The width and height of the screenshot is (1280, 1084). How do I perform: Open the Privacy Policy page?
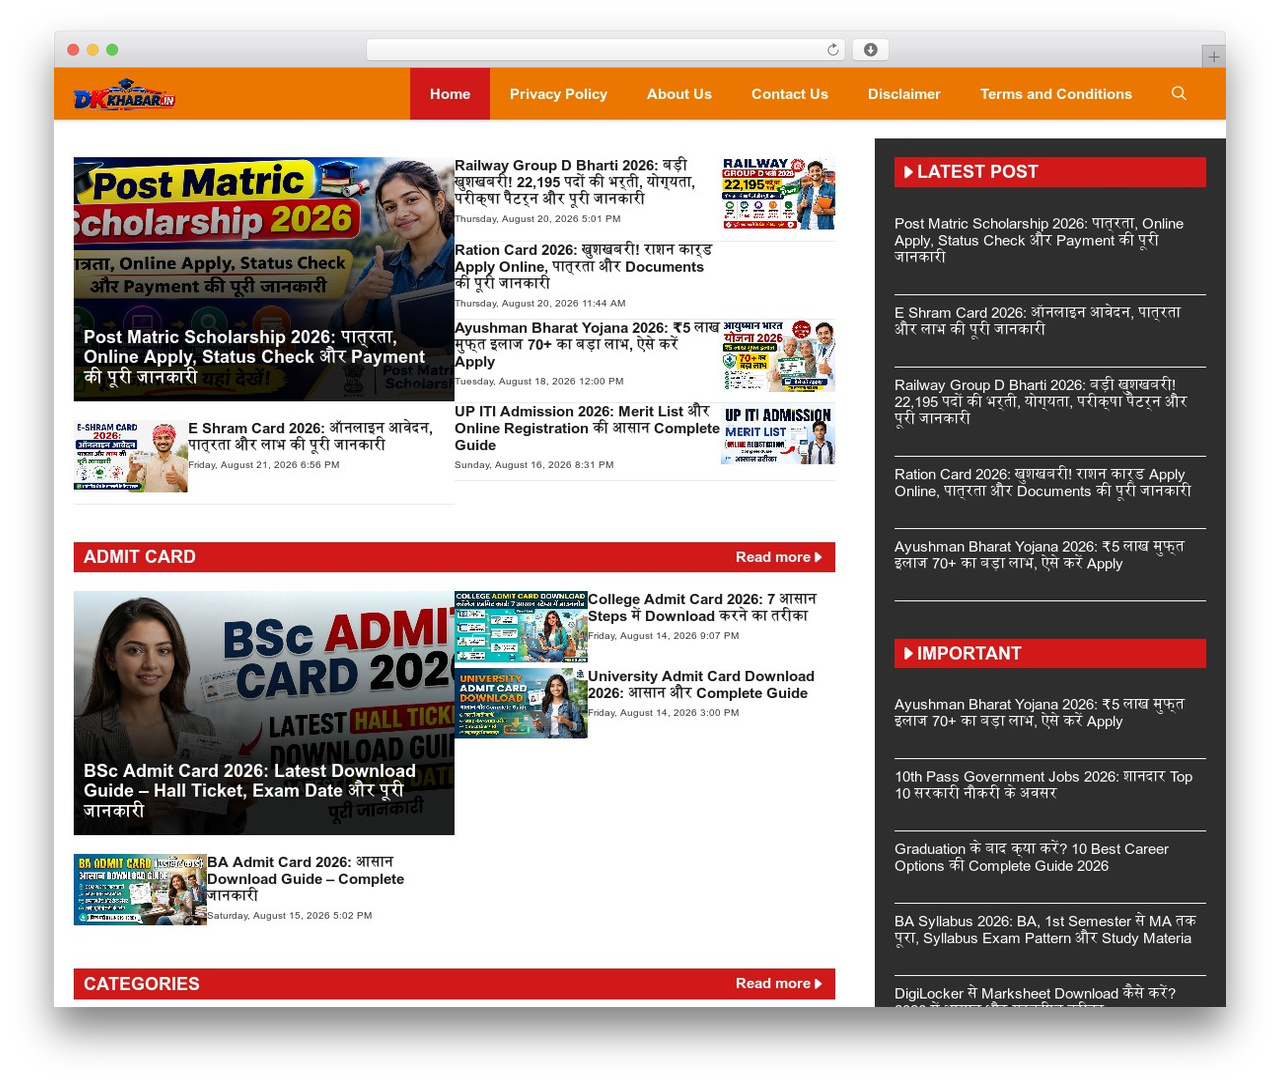pos(558,94)
